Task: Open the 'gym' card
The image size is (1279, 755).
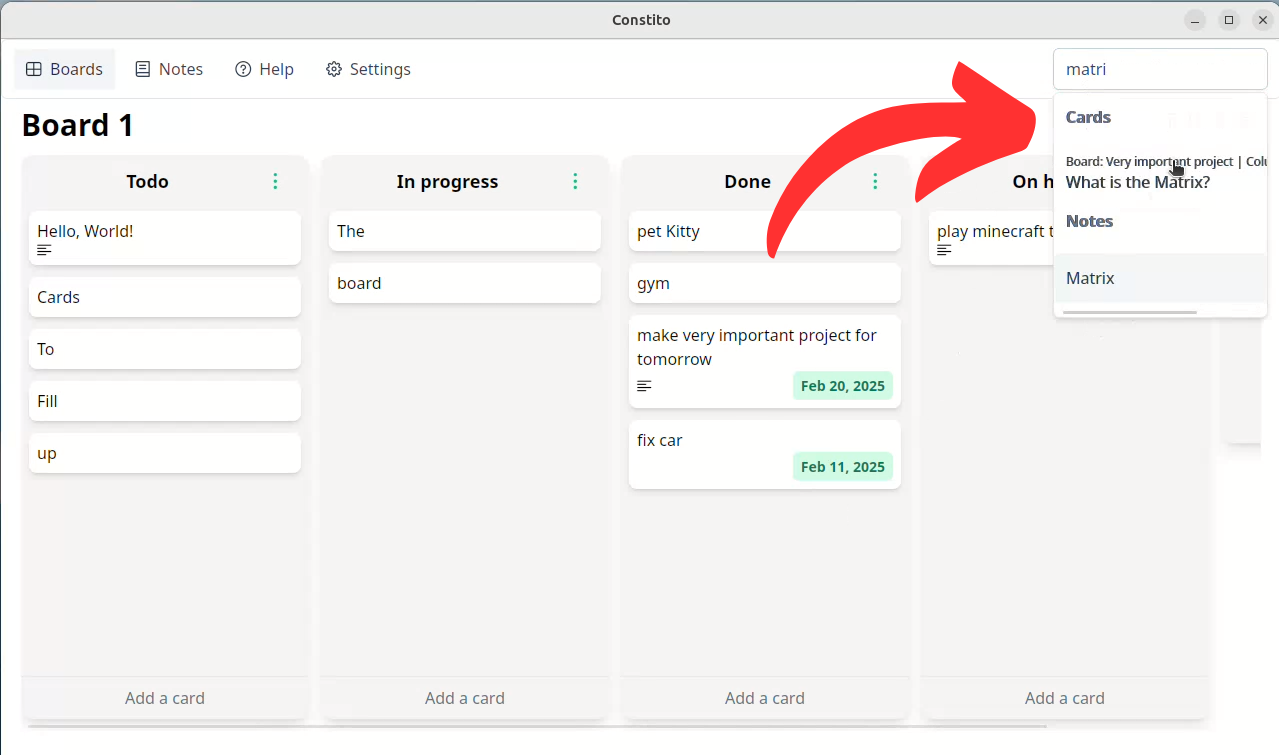Action: [x=765, y=283]
